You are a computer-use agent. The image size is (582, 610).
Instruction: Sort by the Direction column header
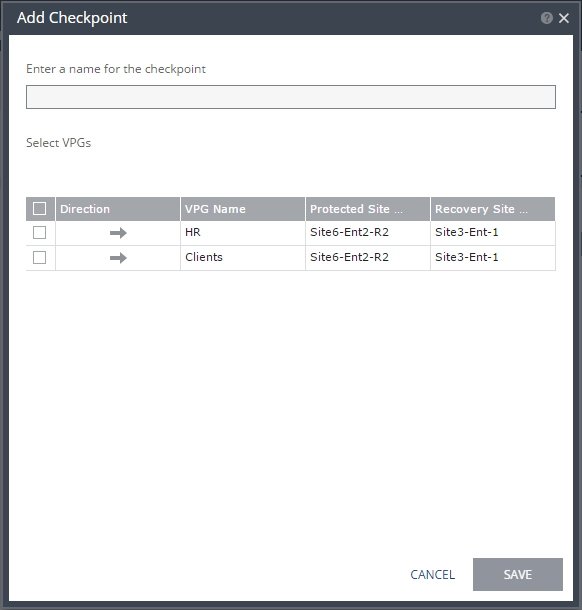(118, 209)
